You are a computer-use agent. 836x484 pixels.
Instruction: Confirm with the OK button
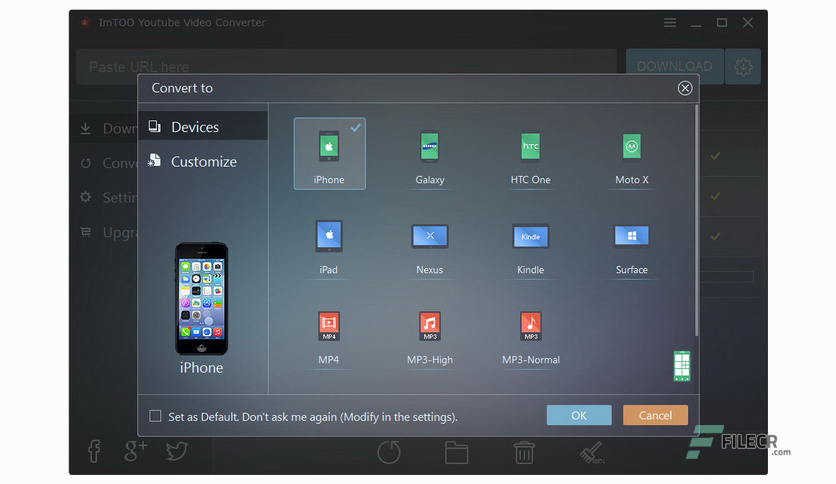tap(579, 415)
